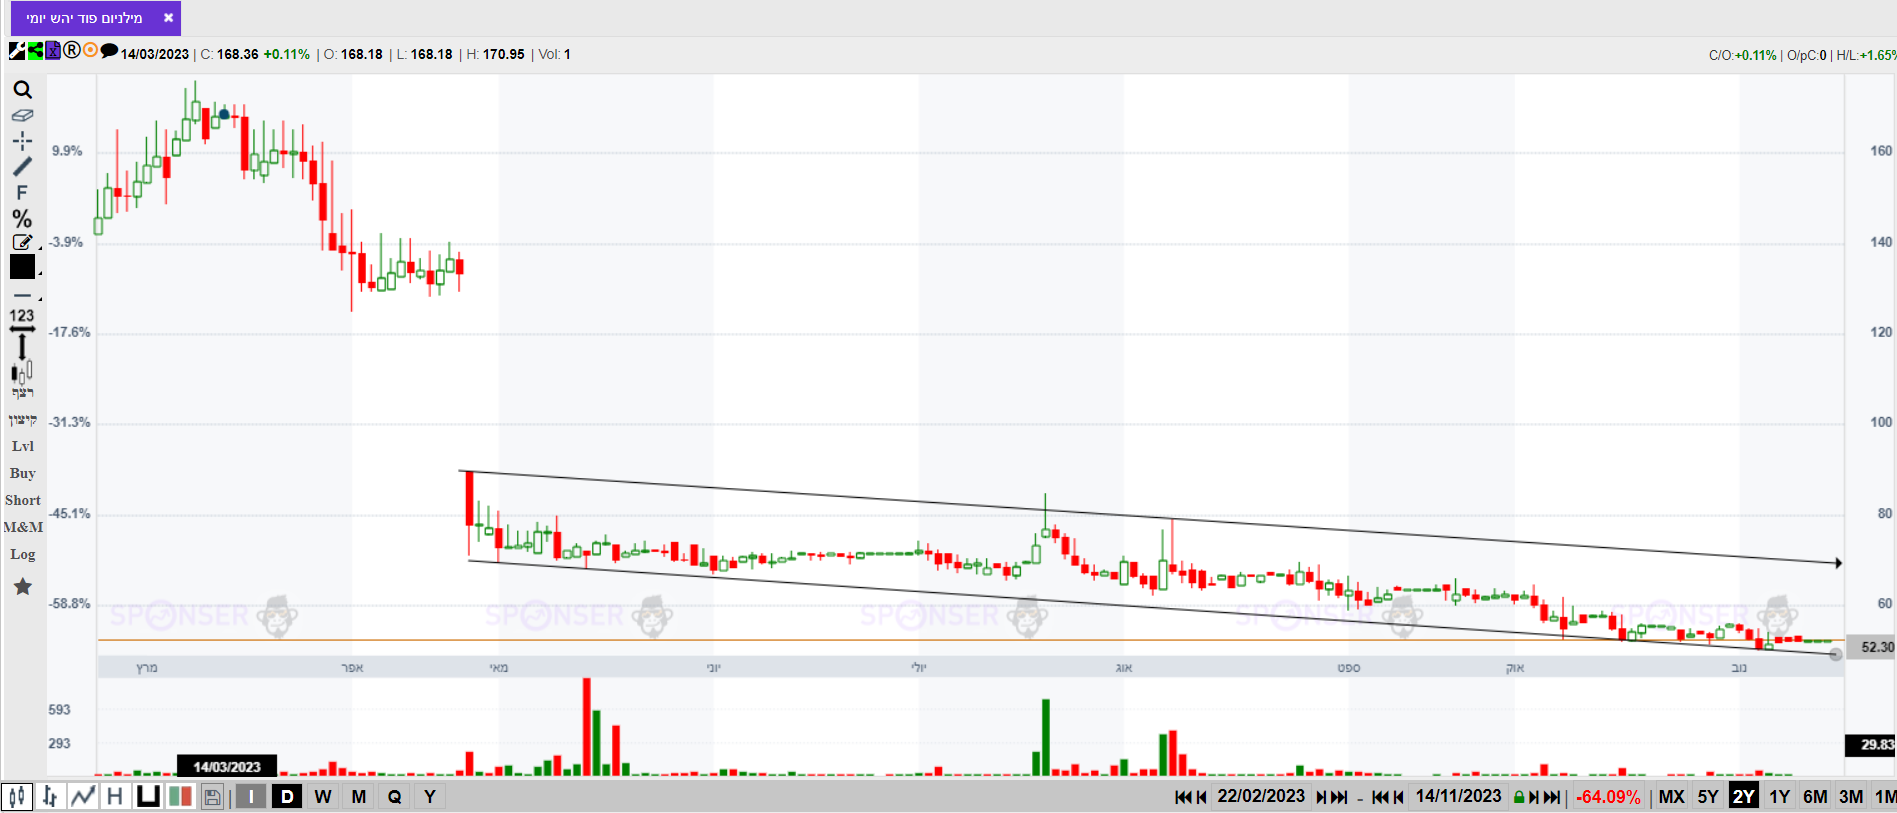Screen dimensions: 1897x813
Task: Click the 52.30 current price label
Action: 1872,647
